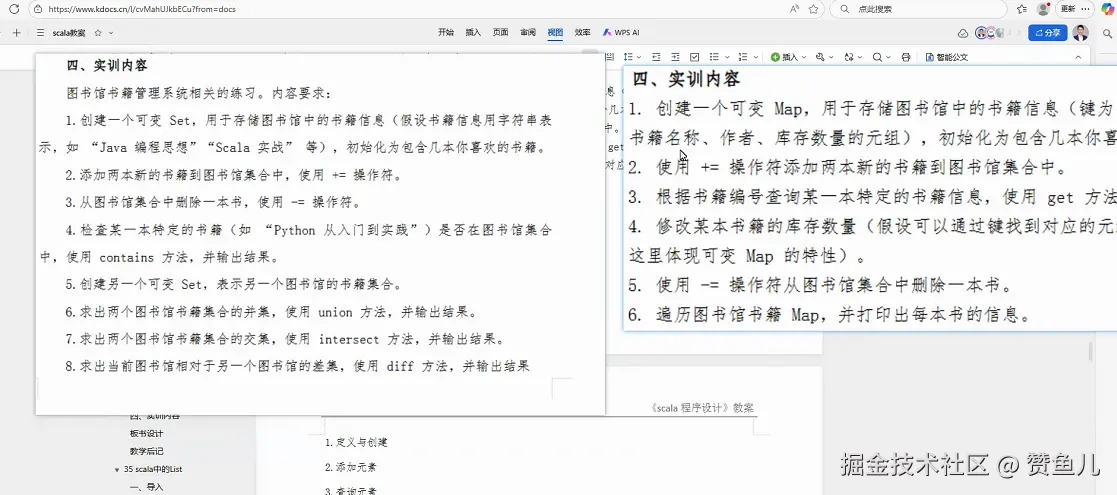Click the numbered list icon
Screen dimensions: 1117x495
click(743, 57)
